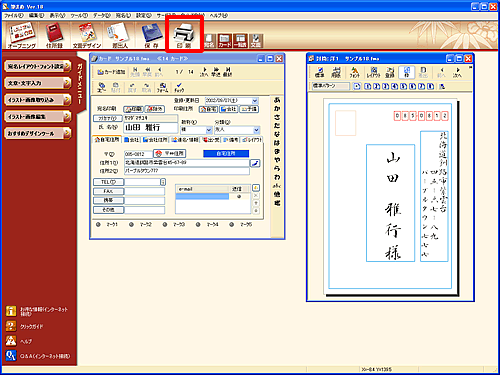Open the 分類 category dropdown
500x375 pixels.
pos(256,130)
